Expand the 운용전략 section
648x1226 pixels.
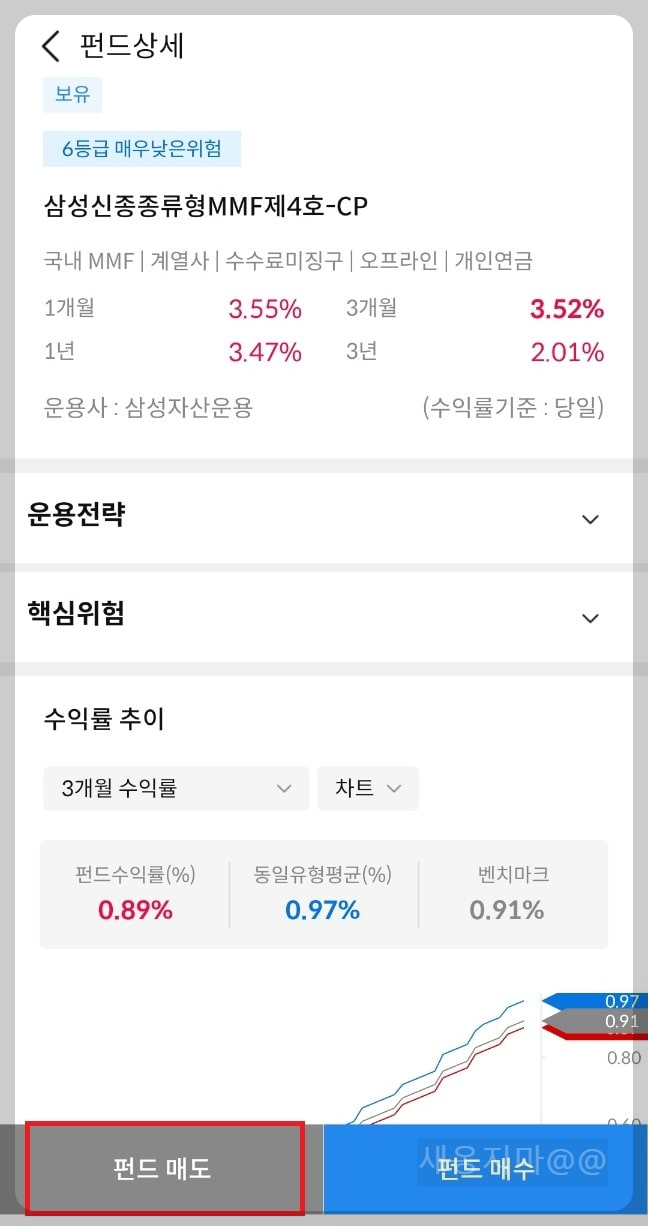point(324,516)
